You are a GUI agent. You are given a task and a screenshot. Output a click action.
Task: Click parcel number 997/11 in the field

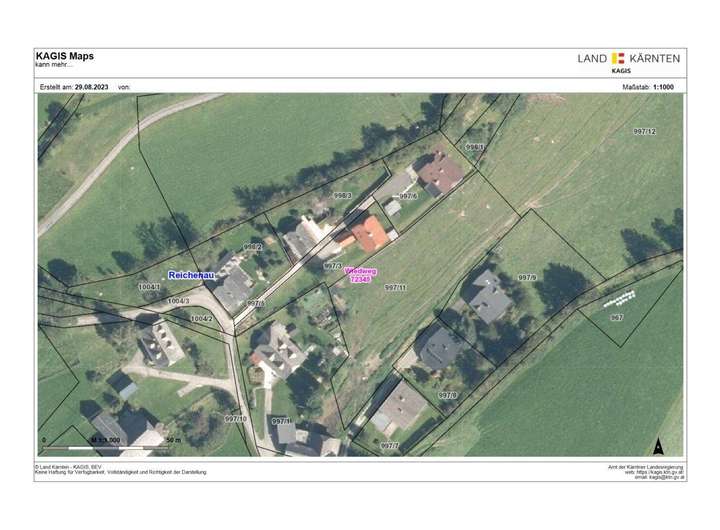pyautogui.click(x=396, y=287)
